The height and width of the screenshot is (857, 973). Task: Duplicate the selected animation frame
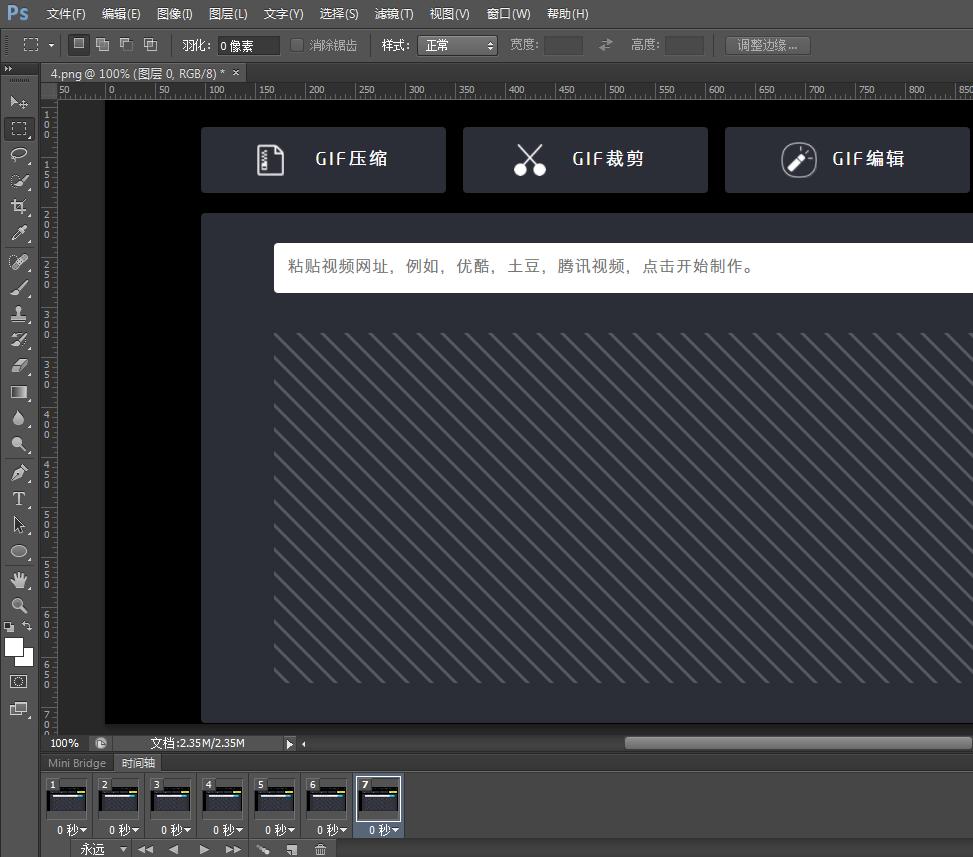(291, 849)
